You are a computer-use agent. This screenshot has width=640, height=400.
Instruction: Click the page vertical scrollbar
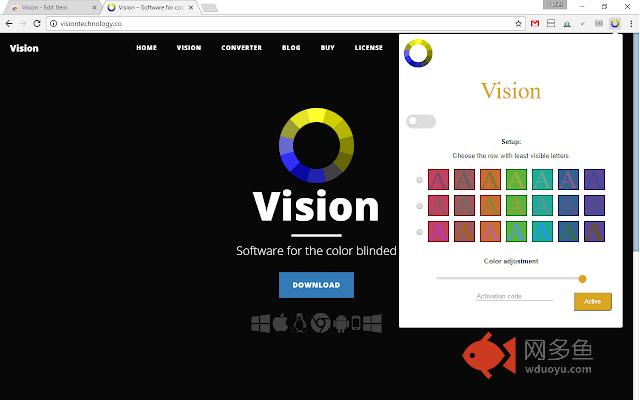coord(636,143)
